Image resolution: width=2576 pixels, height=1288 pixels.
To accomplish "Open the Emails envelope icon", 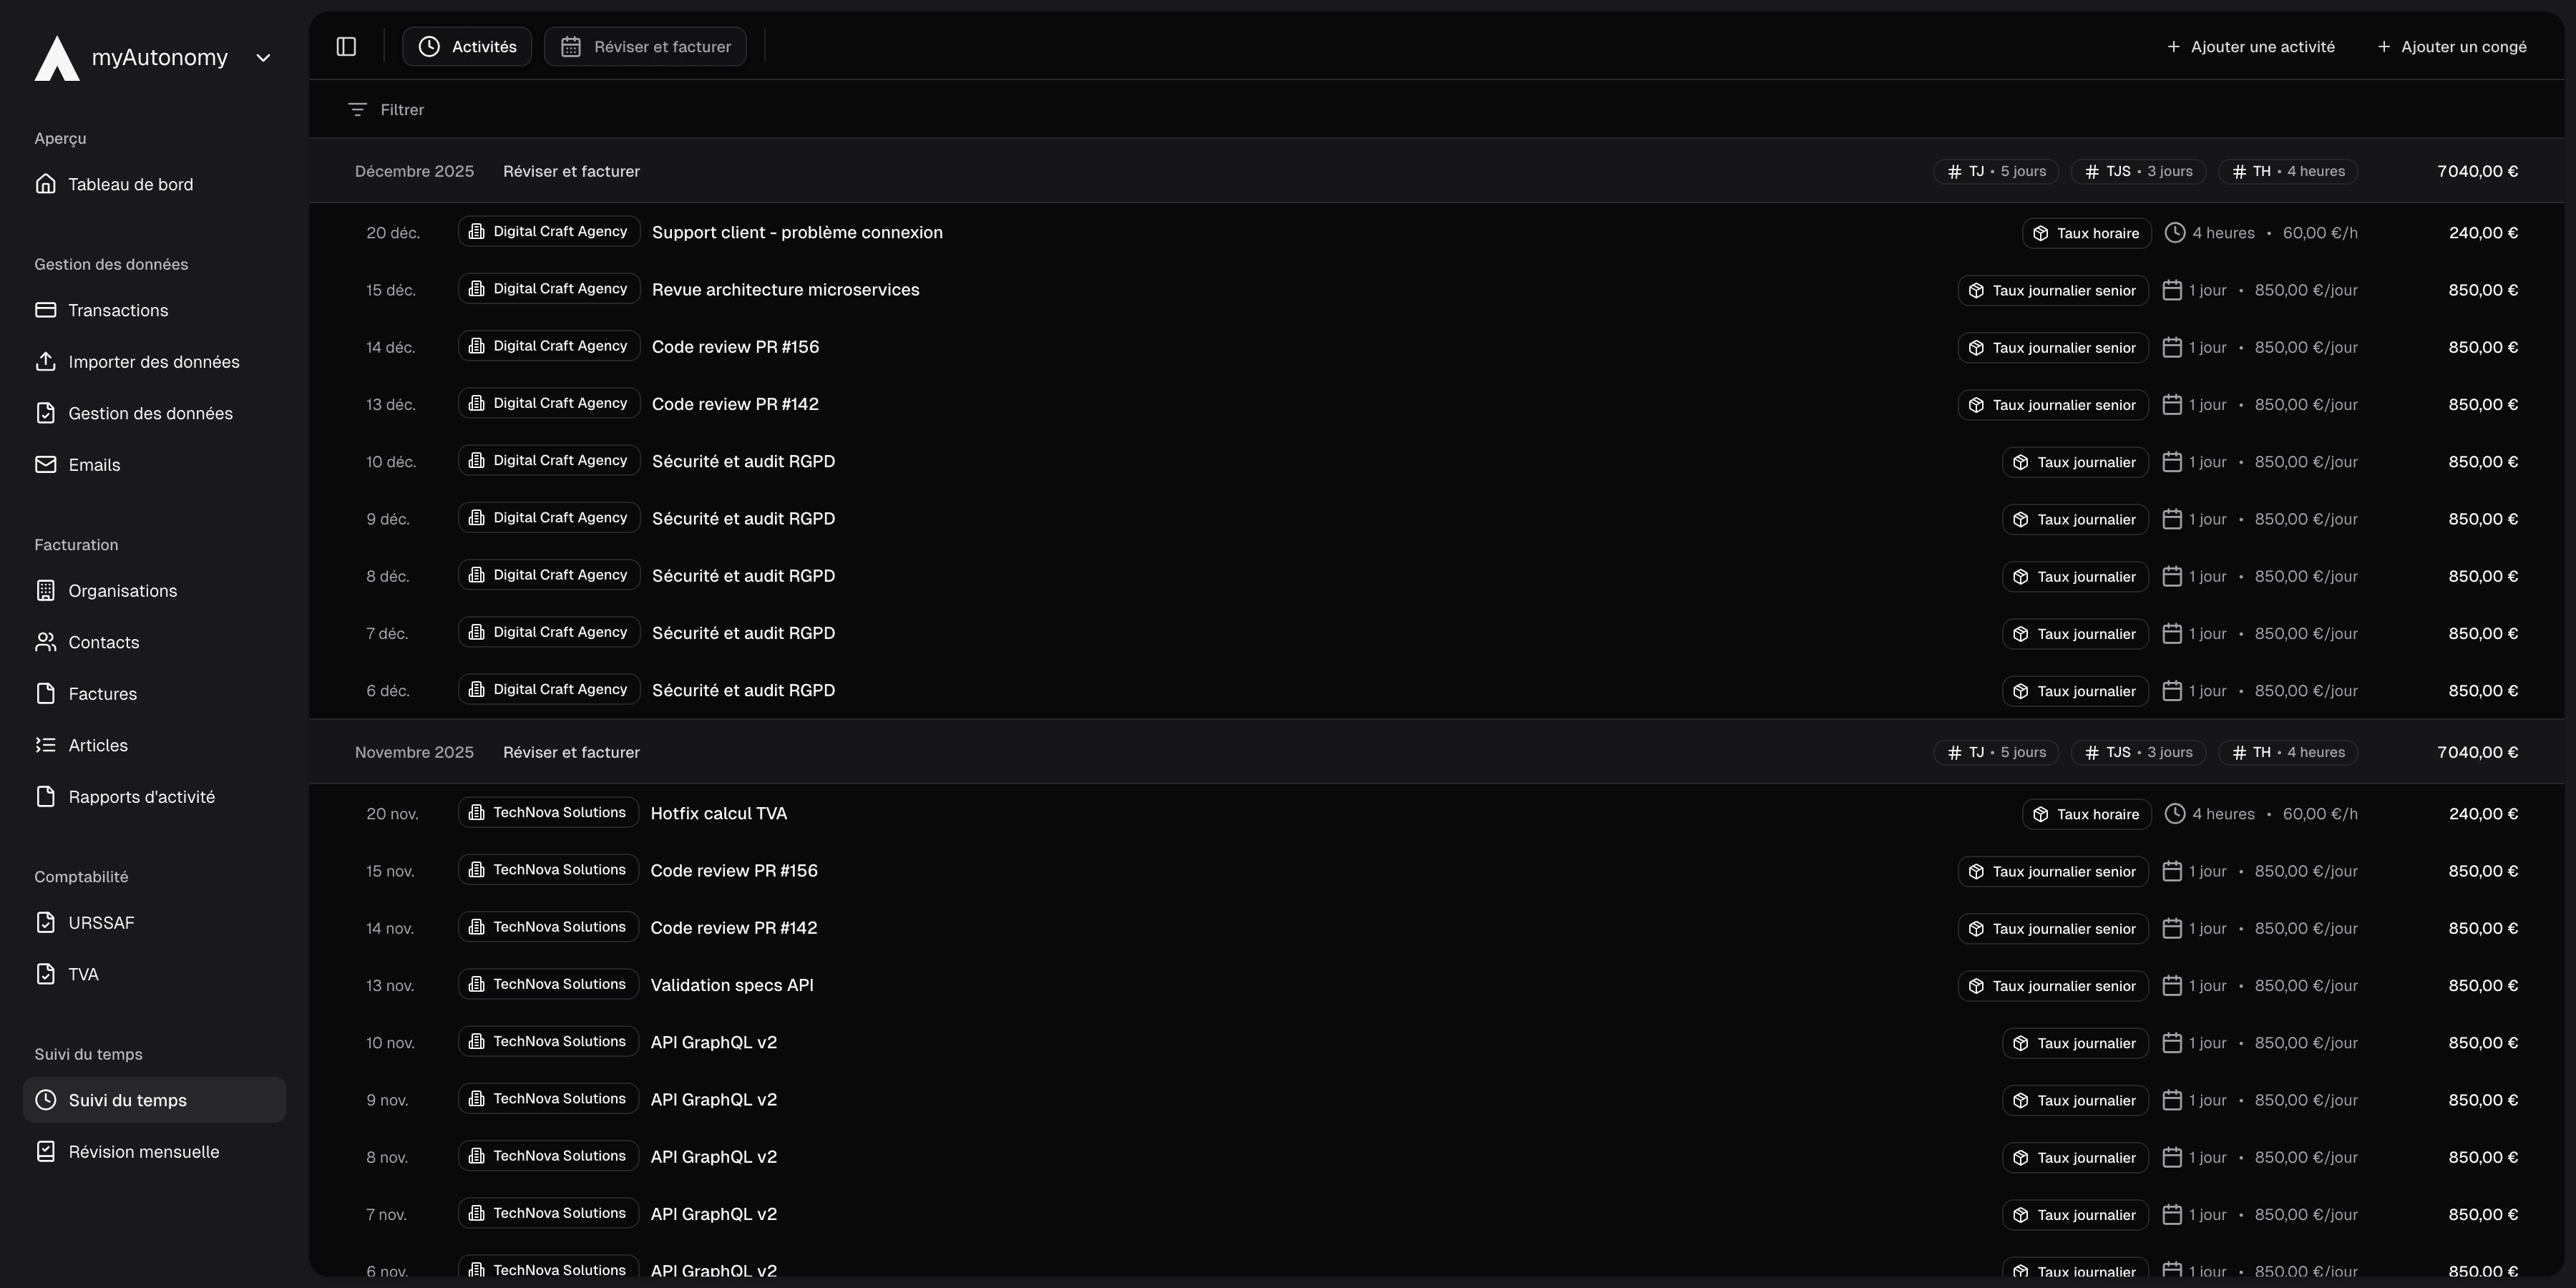I will coord(46,464).
